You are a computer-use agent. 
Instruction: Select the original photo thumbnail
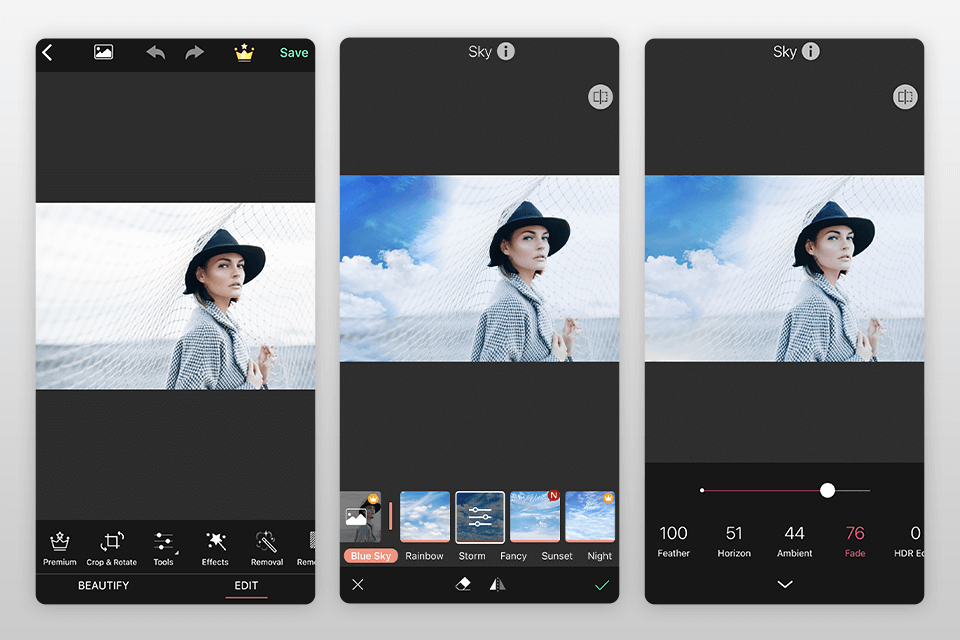pyautogui.click(x=361, y=517)
